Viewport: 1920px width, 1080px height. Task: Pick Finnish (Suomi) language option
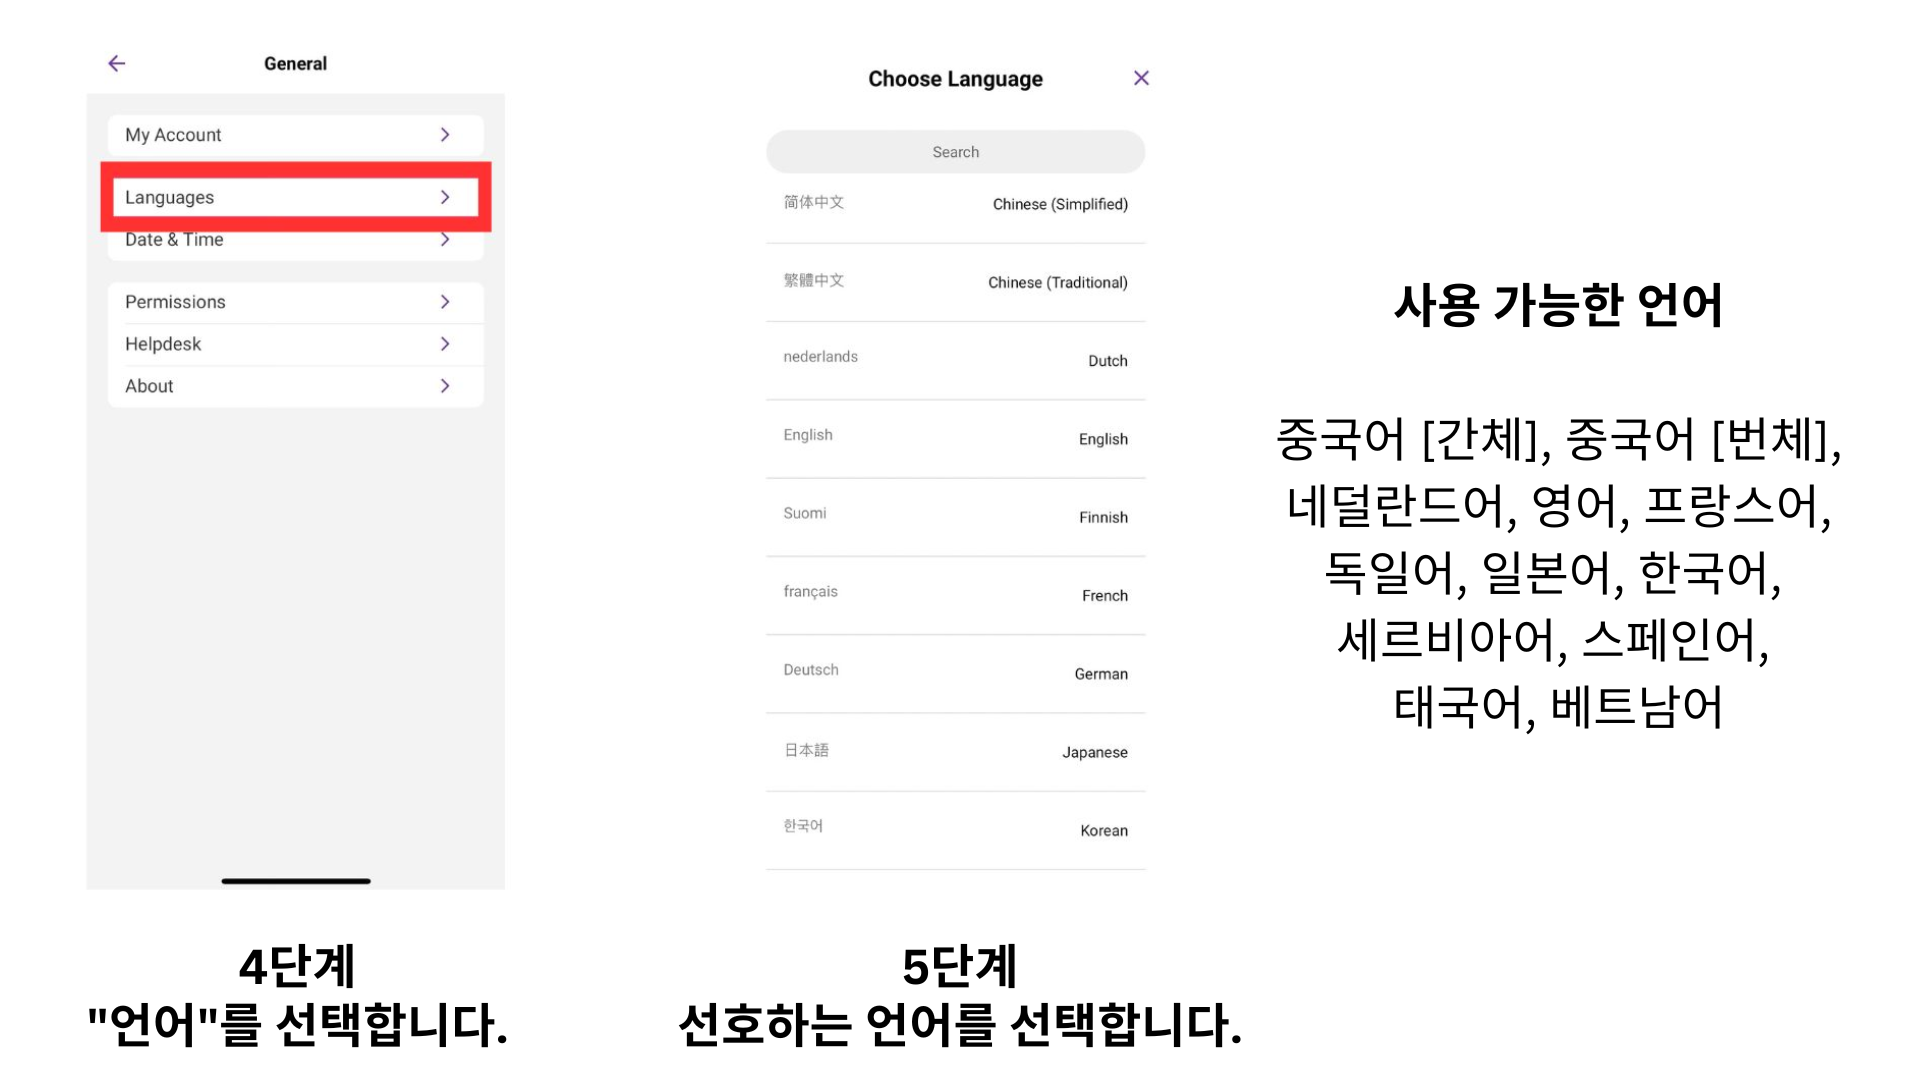coord(955,516)
